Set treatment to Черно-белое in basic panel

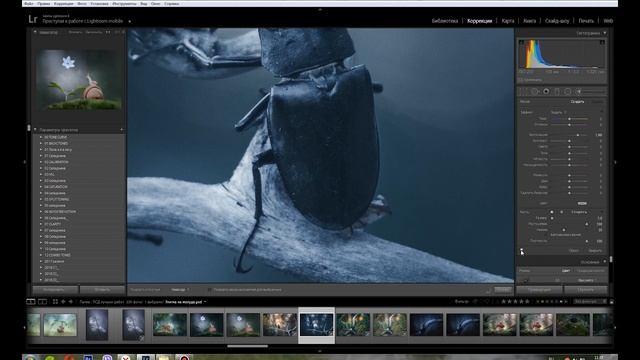click(591, 271)
